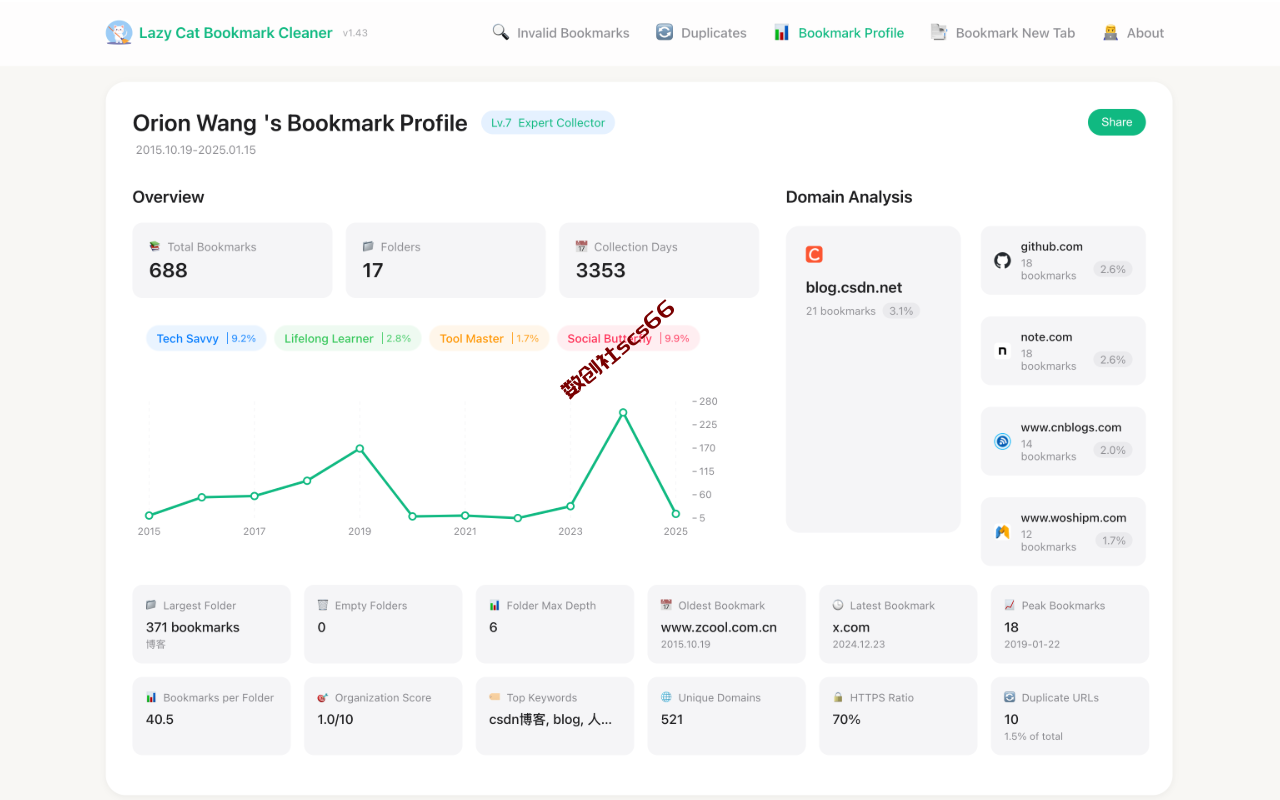Click the 2019-01-22 peak date
The image size is (1280, 800).
tap(1032, 644)
